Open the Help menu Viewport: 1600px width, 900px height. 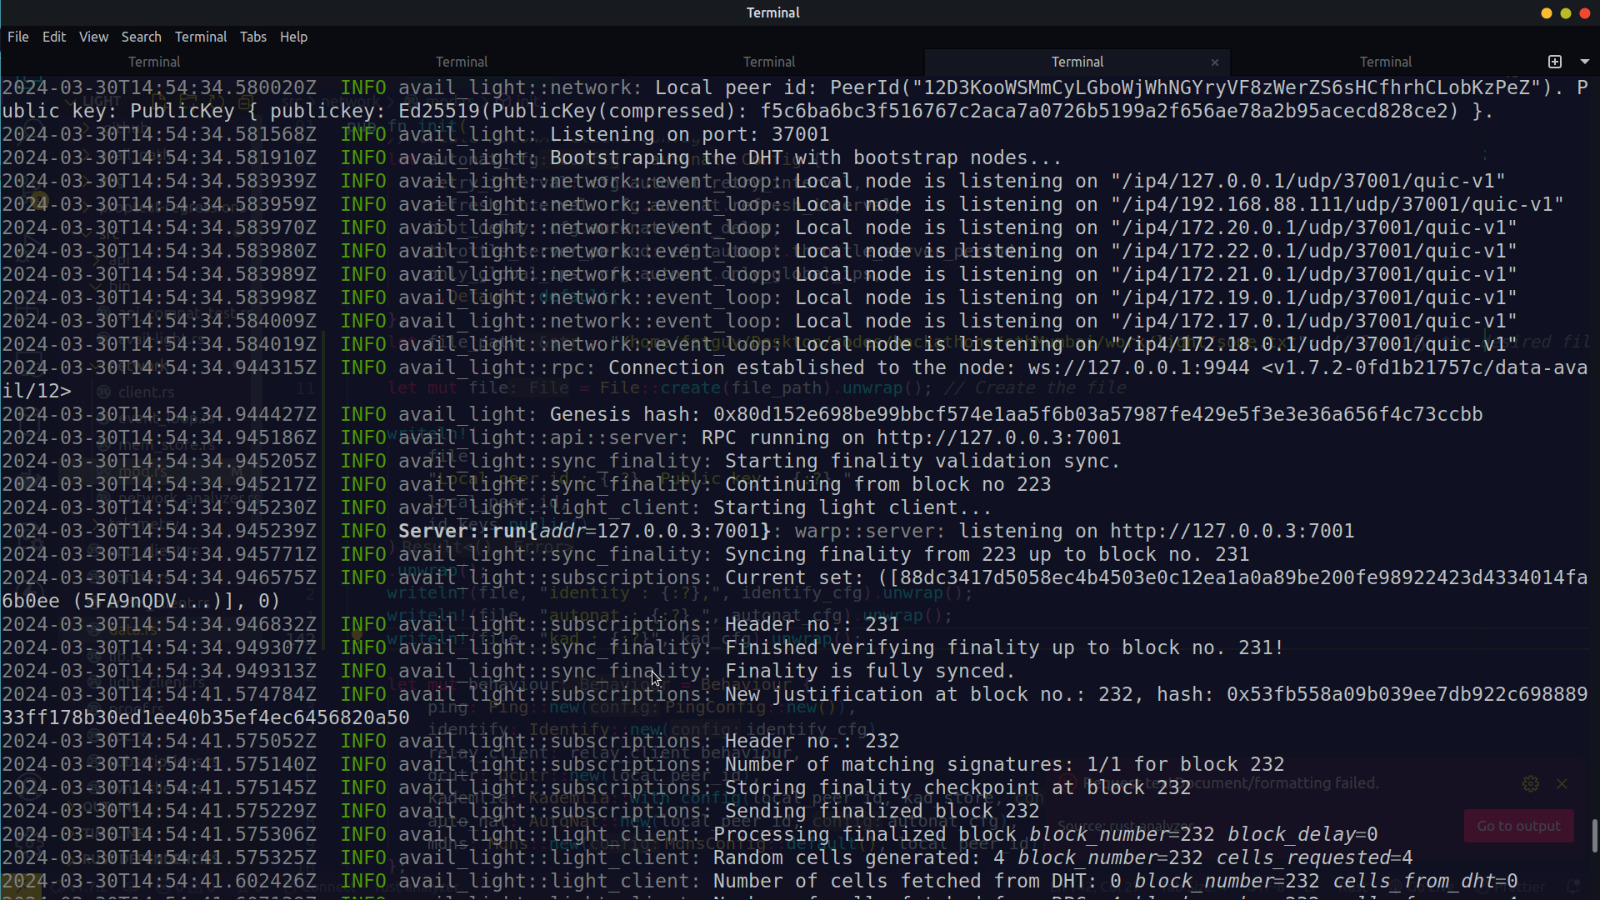[x=293, y=37]
